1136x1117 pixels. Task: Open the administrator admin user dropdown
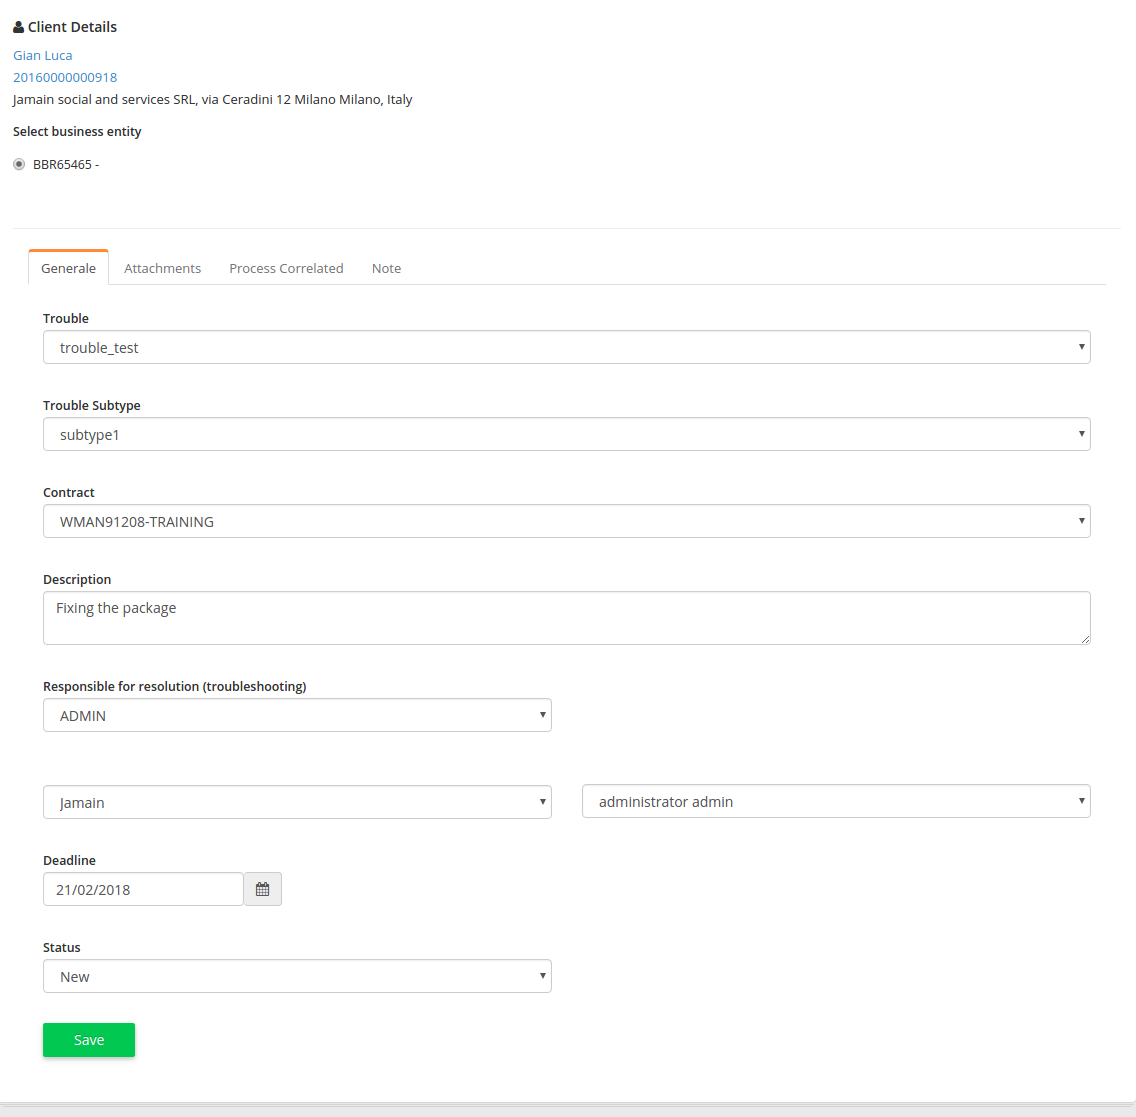[835, 803]
